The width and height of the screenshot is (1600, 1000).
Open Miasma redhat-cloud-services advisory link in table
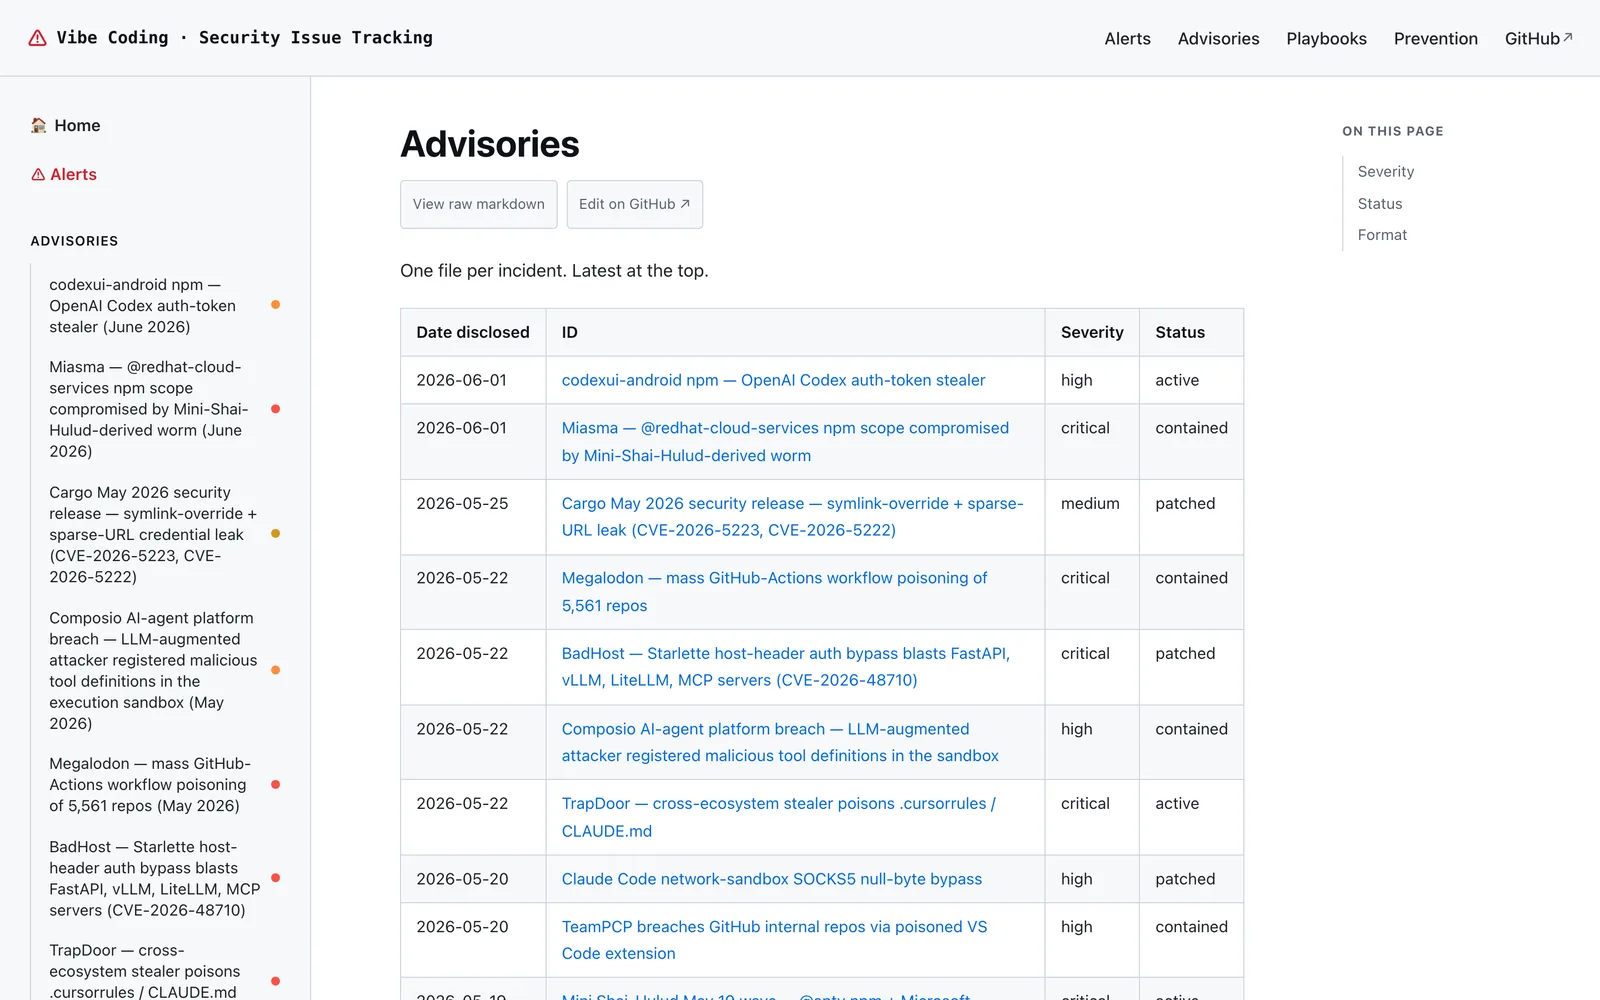click(786, 442)
